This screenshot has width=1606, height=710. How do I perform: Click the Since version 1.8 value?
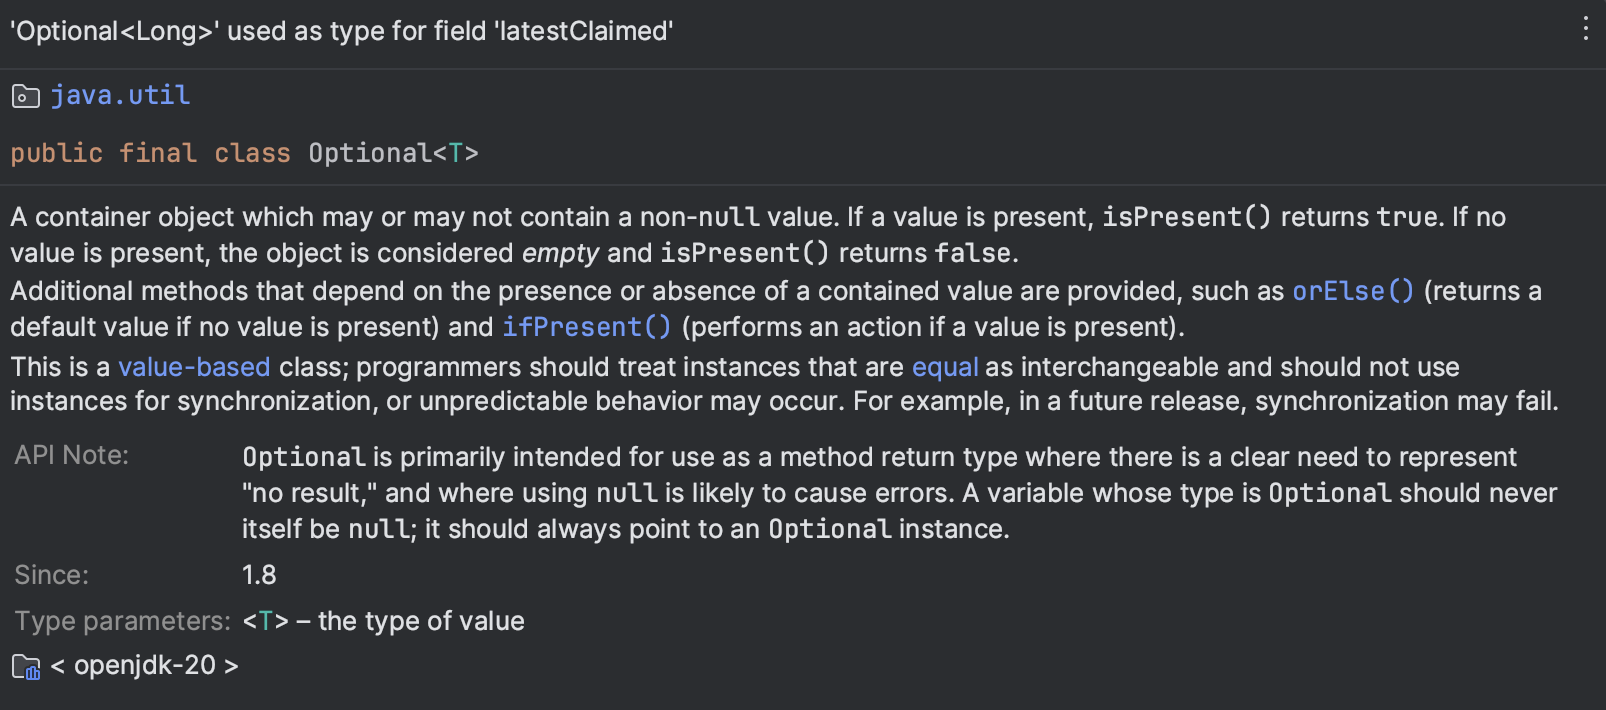260,574
